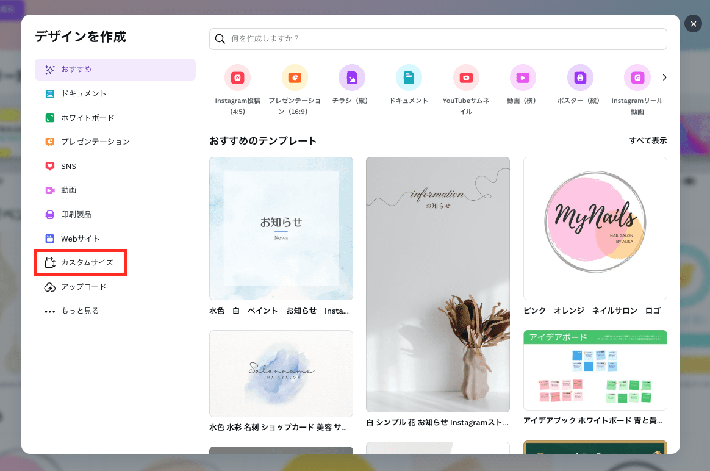Screen dimensions: 710x471
Task: Click the document icon in the sidebar
Action: [x=50, y=94]
